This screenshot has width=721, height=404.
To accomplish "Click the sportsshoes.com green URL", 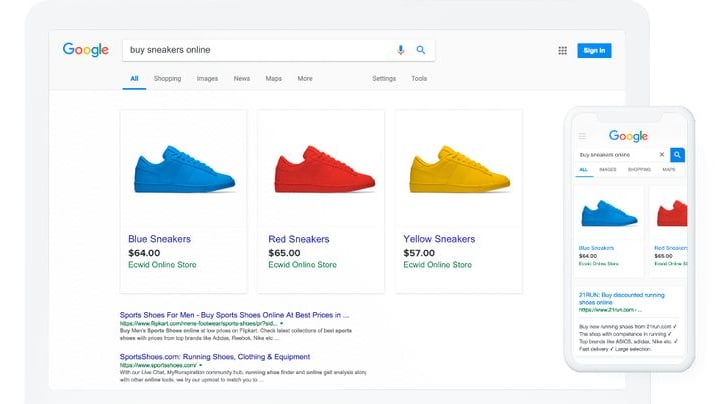I will (158, 365).
